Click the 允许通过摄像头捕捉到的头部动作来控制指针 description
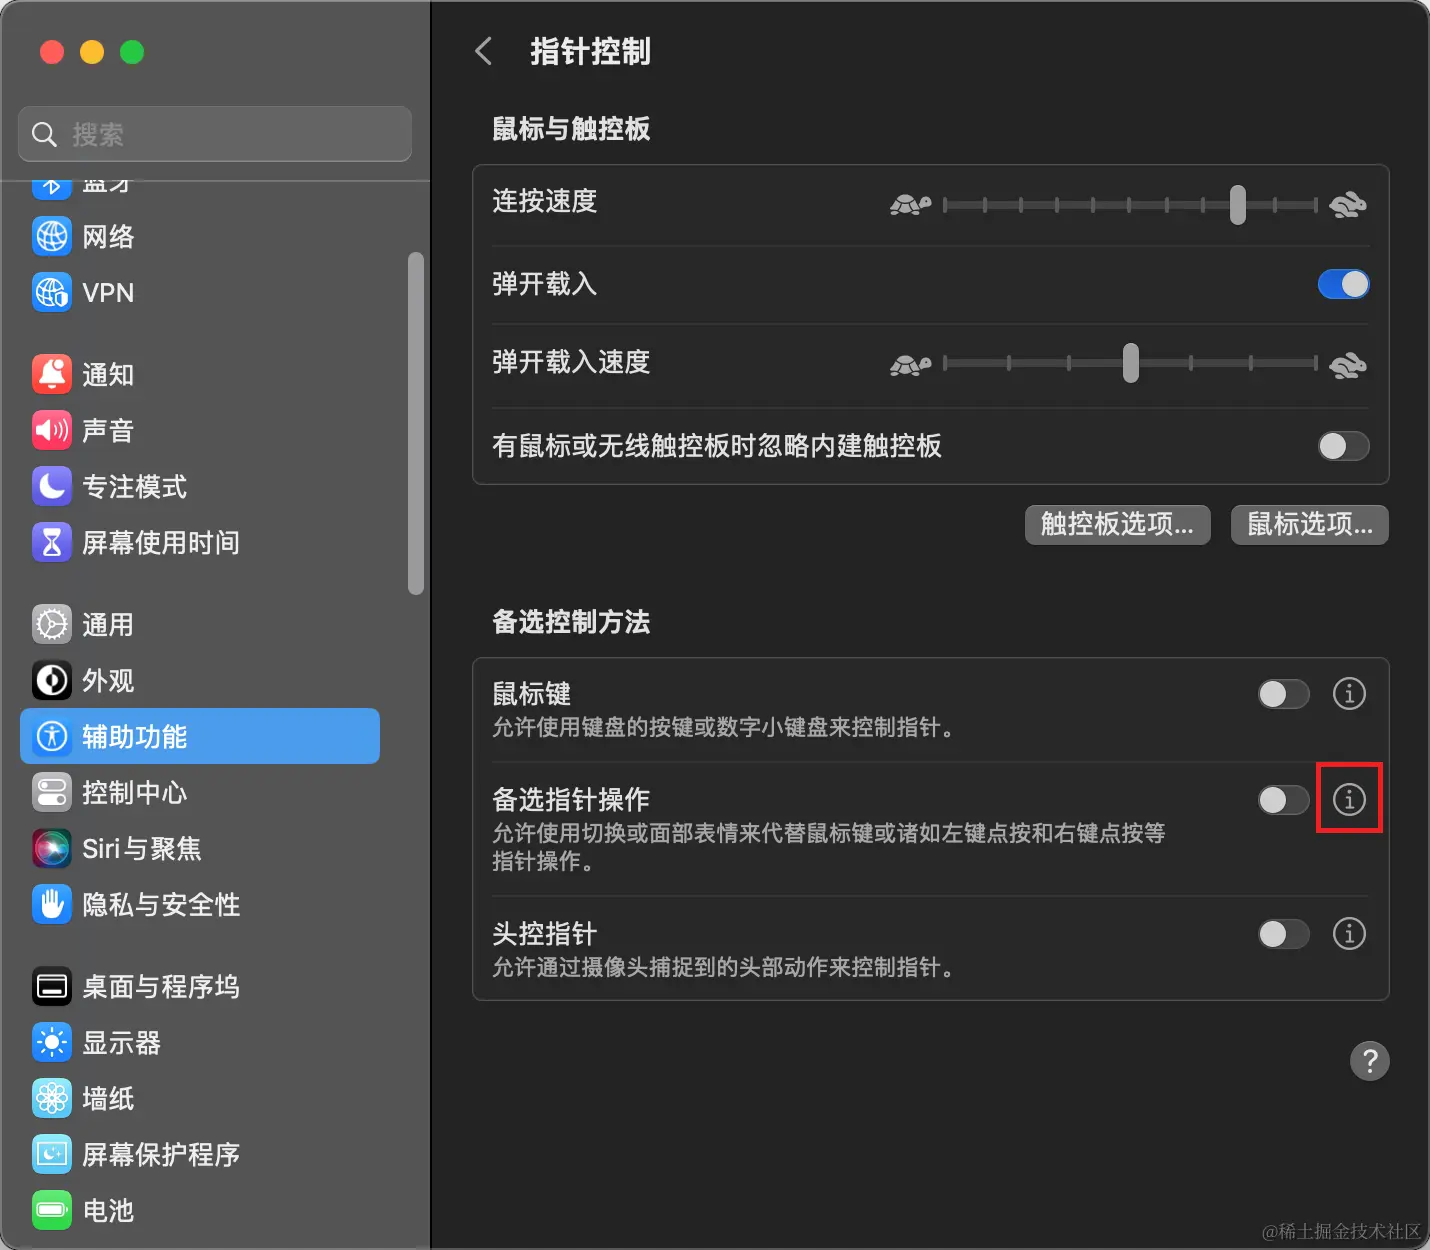Screen dimensions: 1430x1250 [x=726, y=967]
